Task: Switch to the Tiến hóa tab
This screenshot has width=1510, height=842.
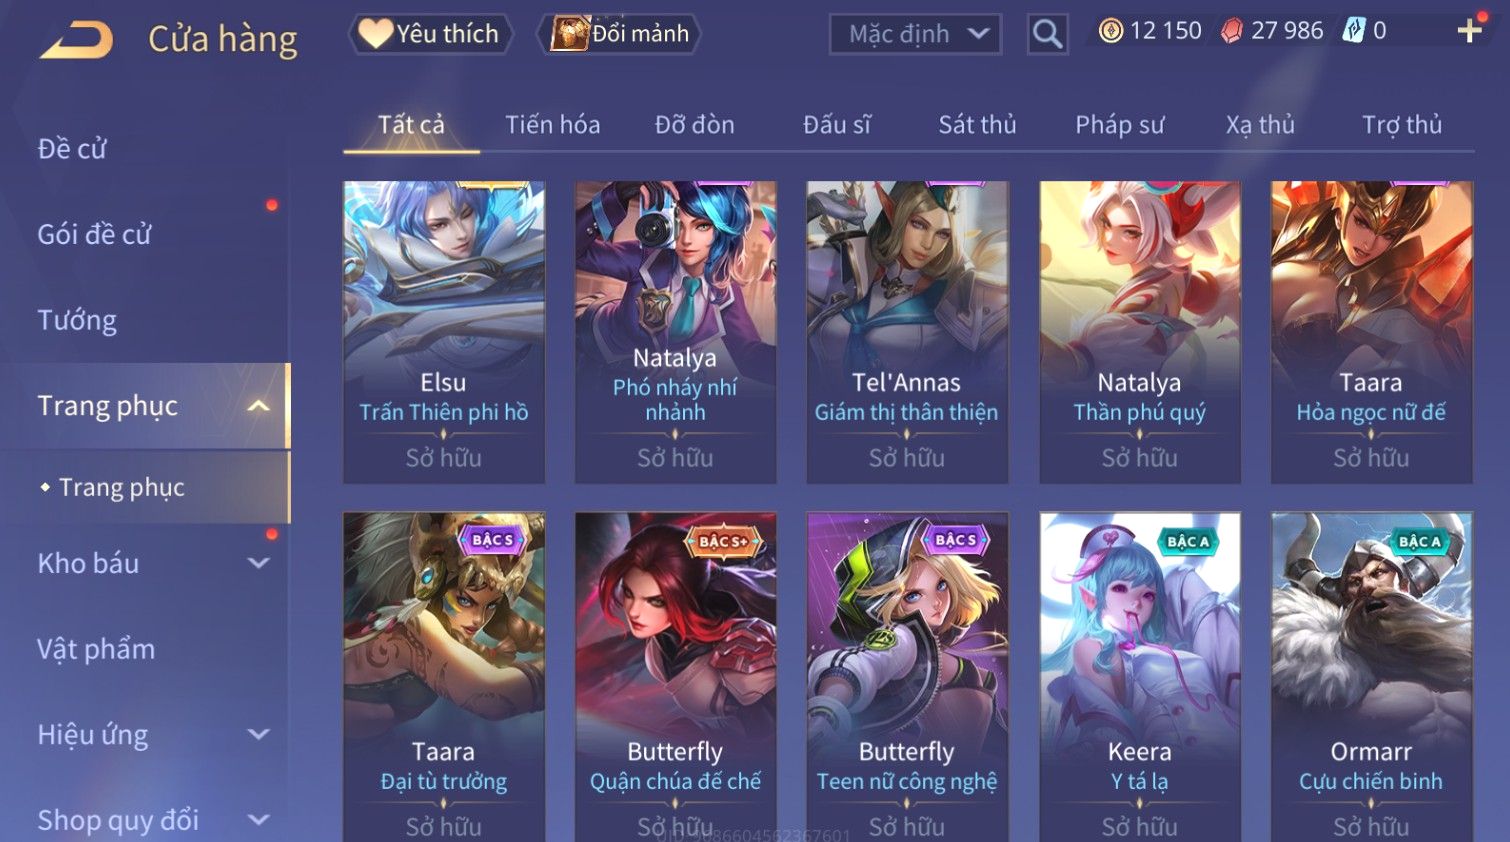Action: [552, 125]
